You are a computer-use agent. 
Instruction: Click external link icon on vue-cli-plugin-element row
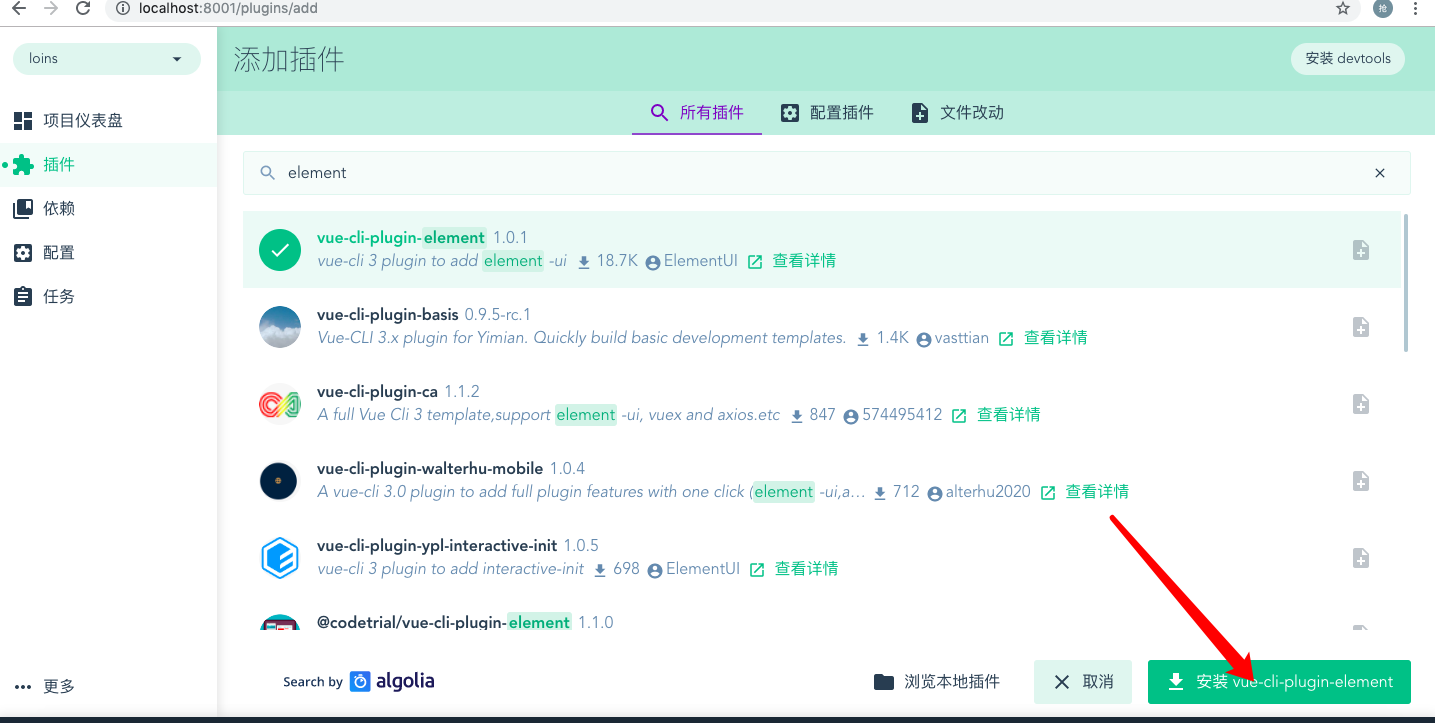tap(755, 262)
